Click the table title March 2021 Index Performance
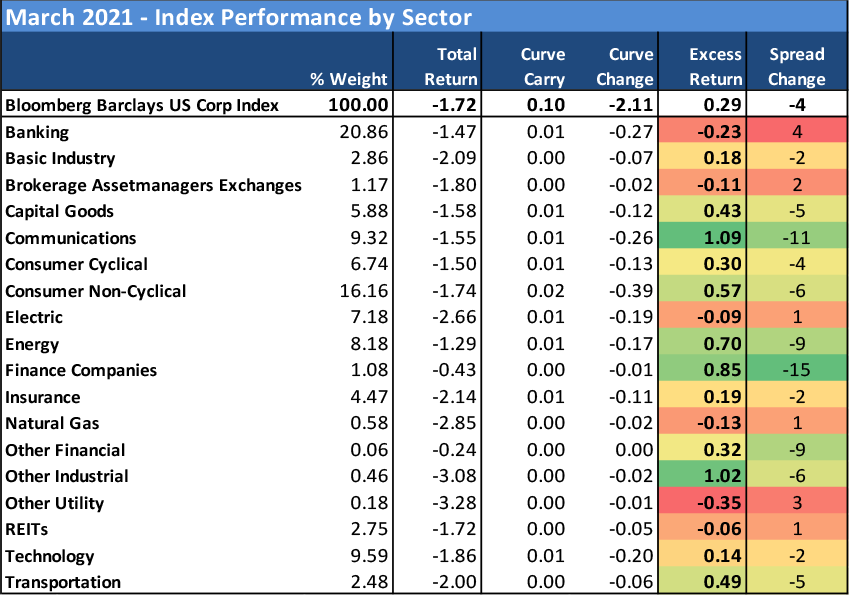This screenshot has width=849, height=599. (238, 17)
